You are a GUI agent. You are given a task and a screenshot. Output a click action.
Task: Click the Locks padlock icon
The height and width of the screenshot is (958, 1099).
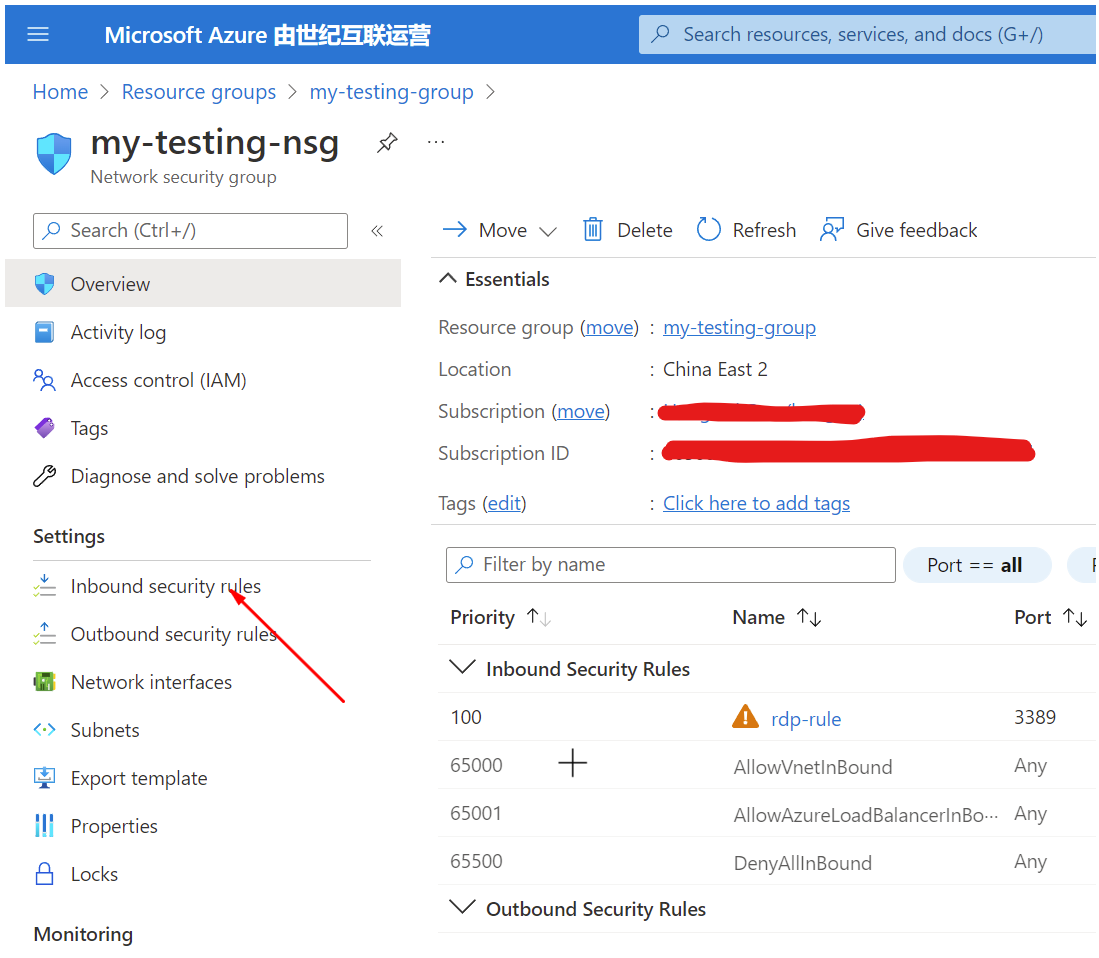click(45, 874)
